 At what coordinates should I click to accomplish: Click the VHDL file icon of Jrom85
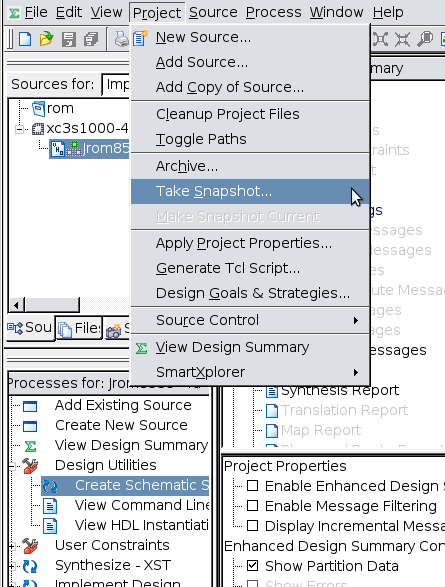click(58, 149)
